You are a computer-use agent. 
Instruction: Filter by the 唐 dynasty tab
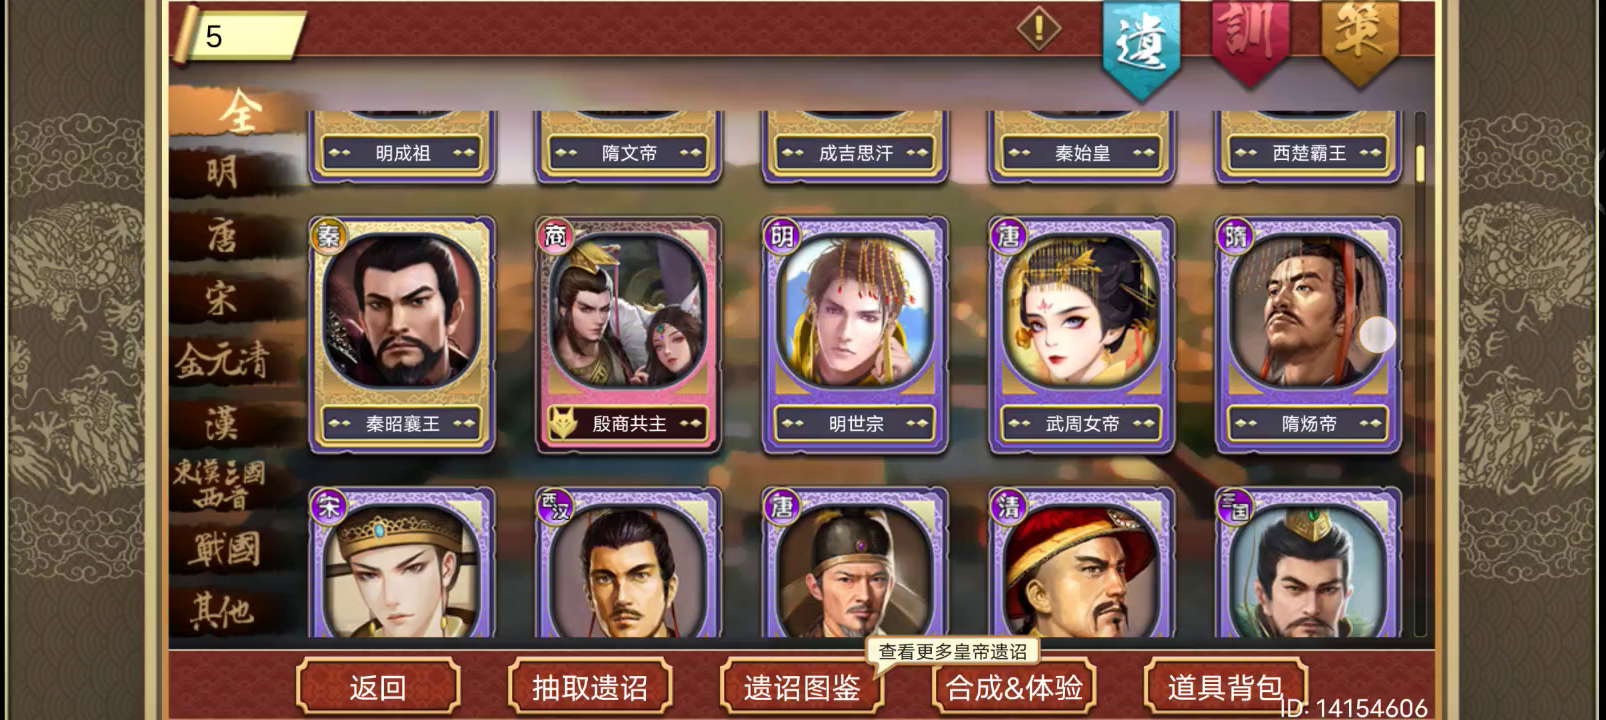[x=224, y=236]
